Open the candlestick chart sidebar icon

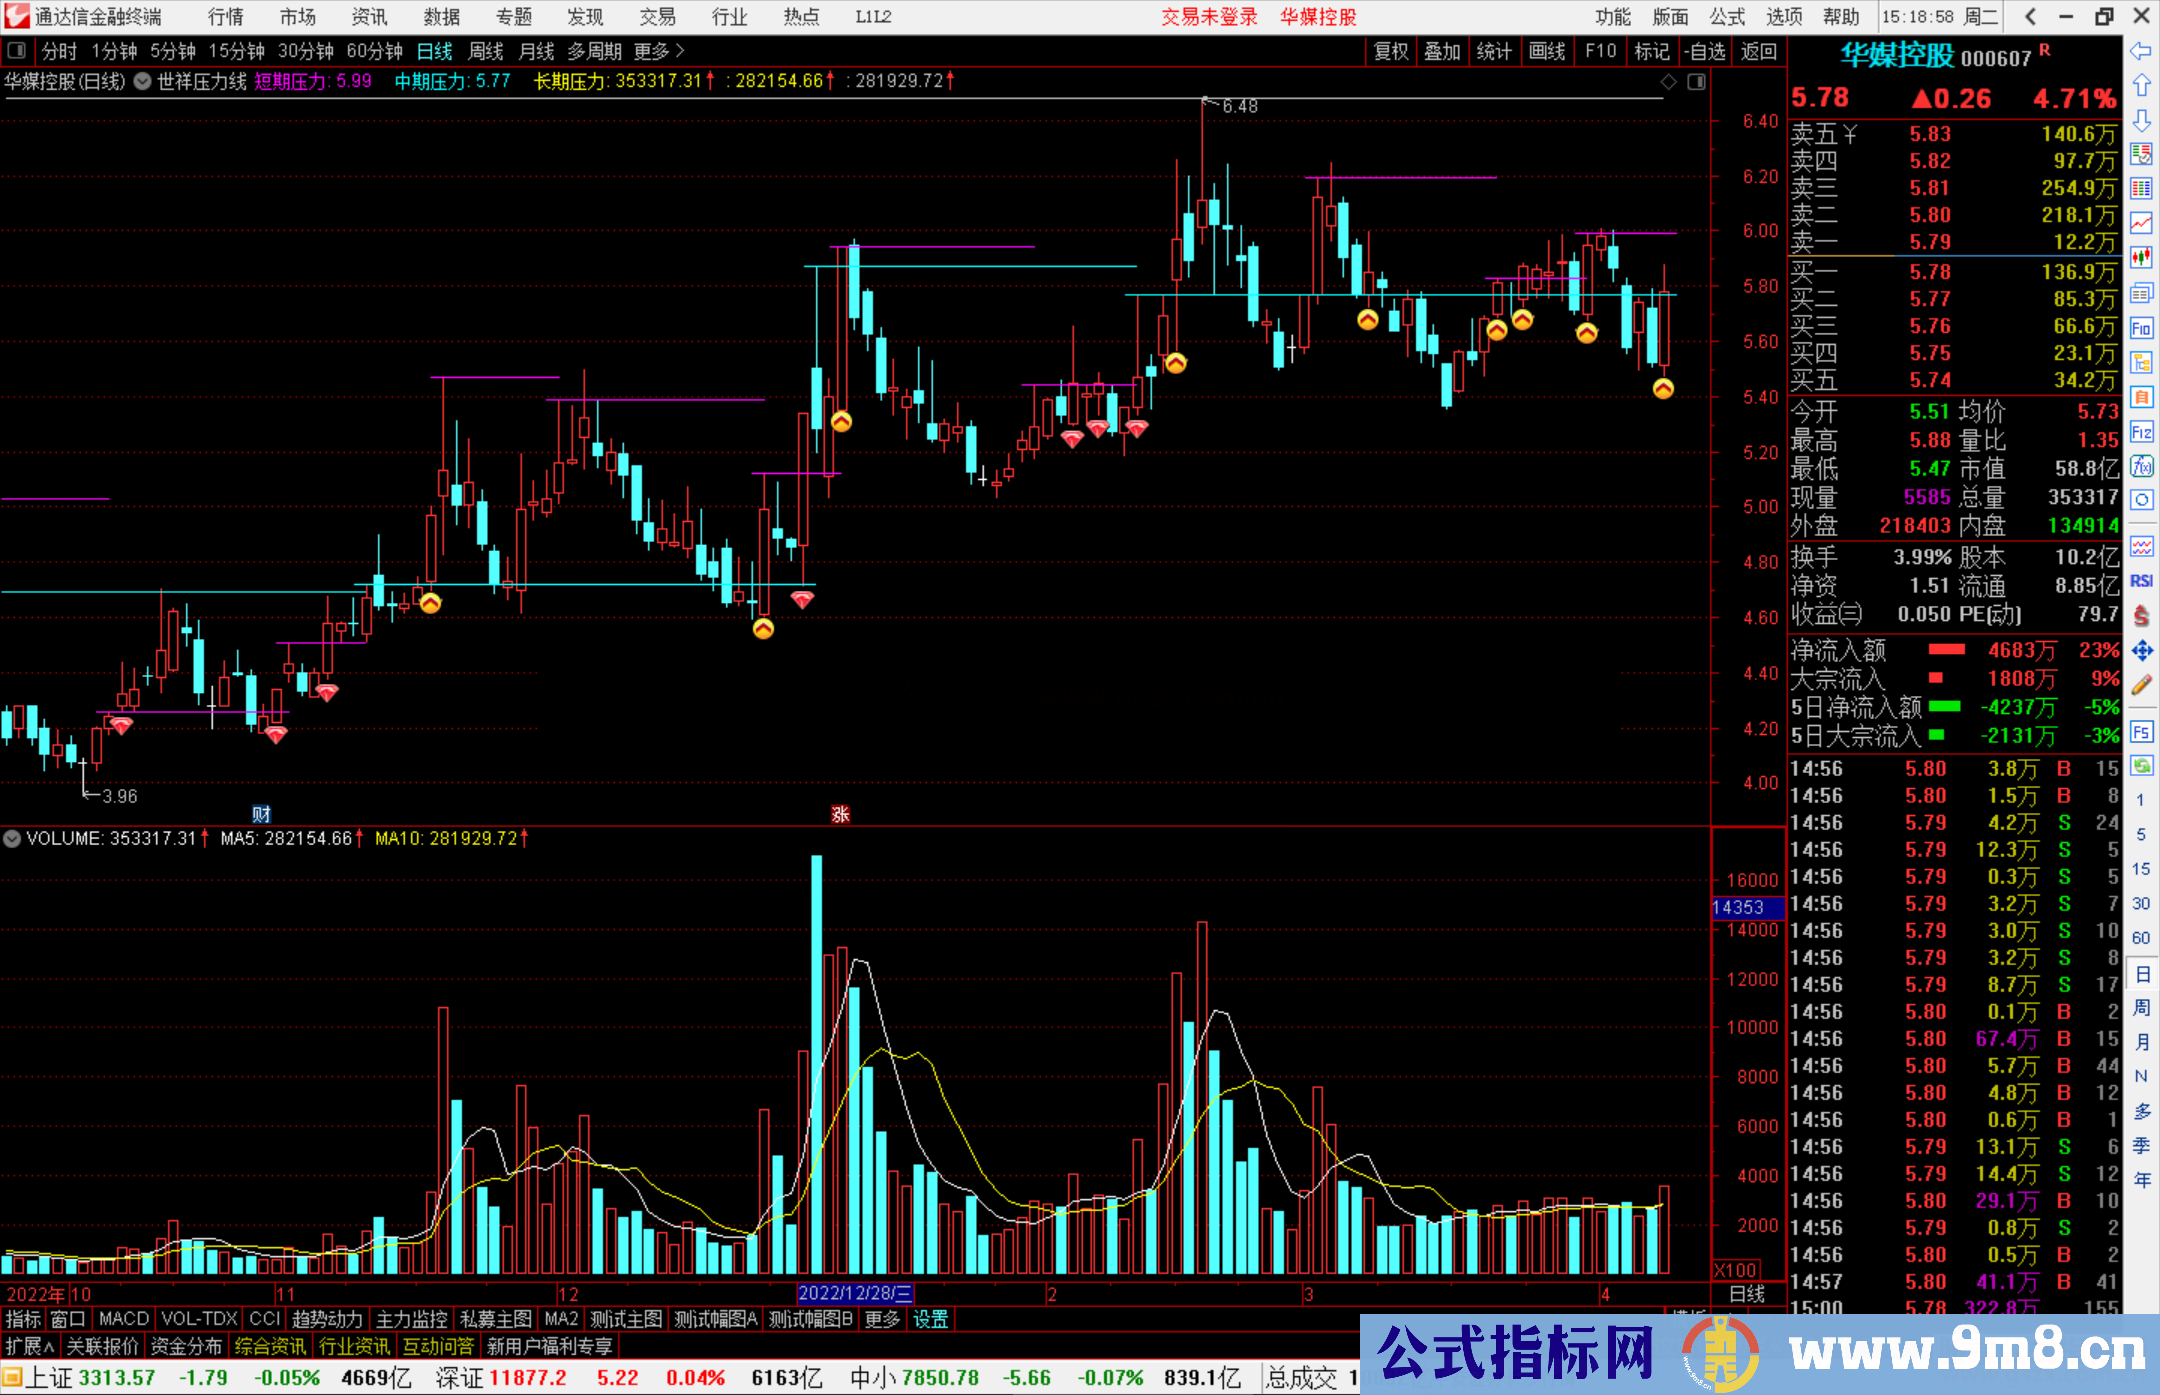[x=2141, y=258]
